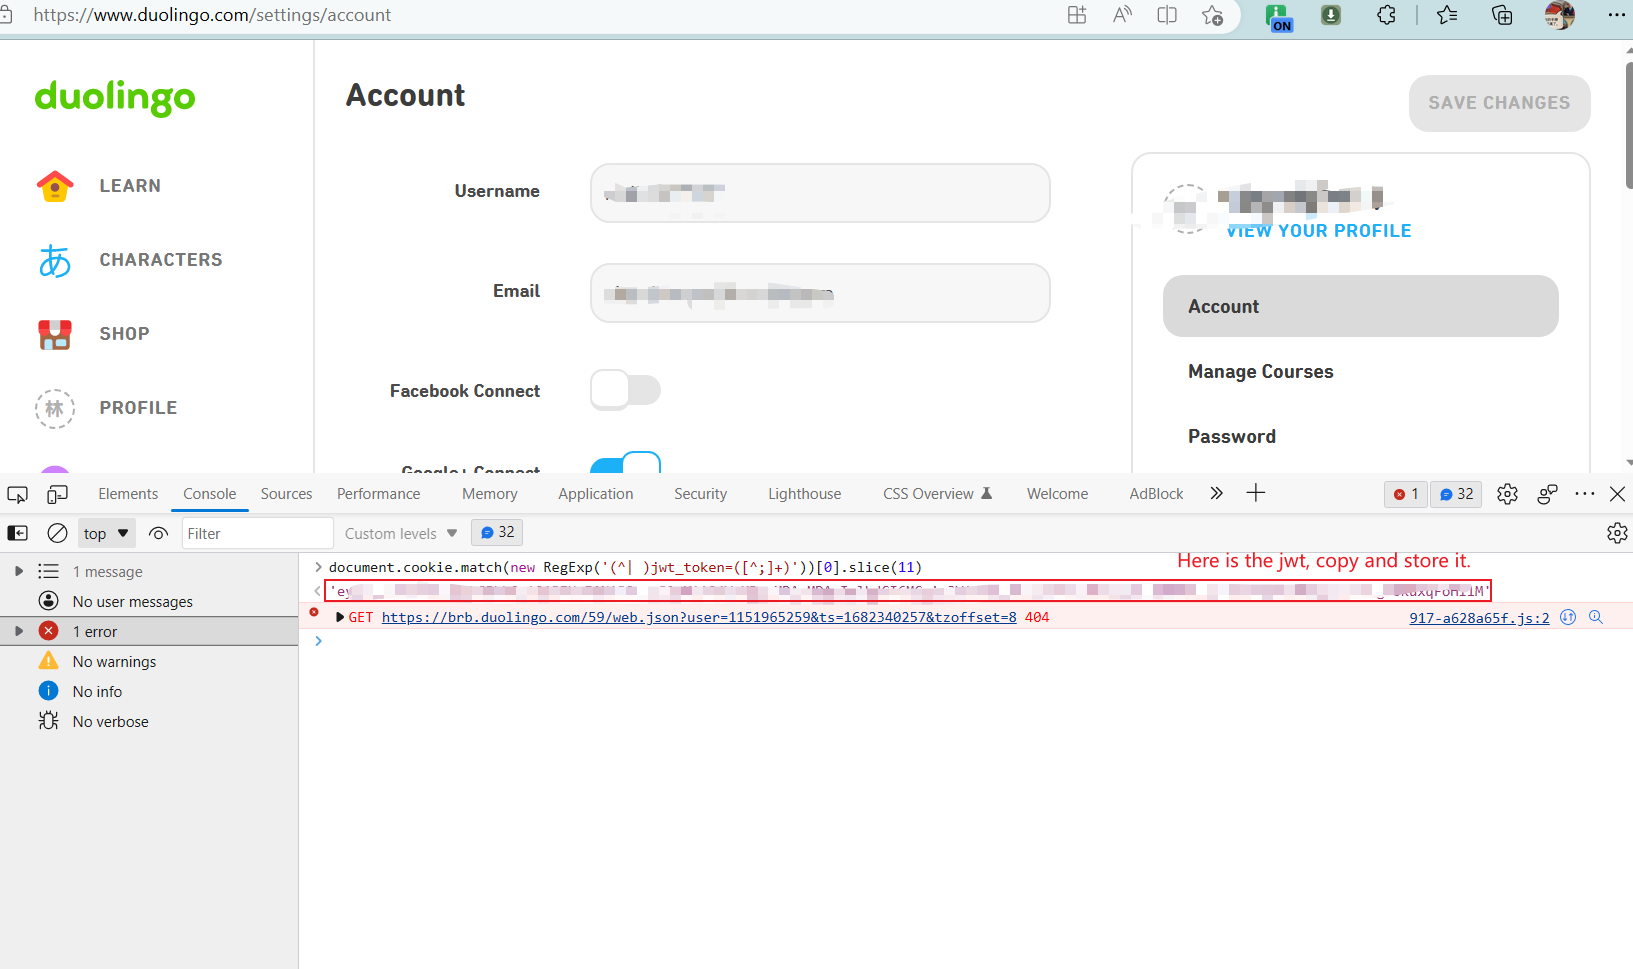Screen dimensions: 1633x969
Task: Open browser Extensions puzzle icon
Action: click(x=1386, y=15)
